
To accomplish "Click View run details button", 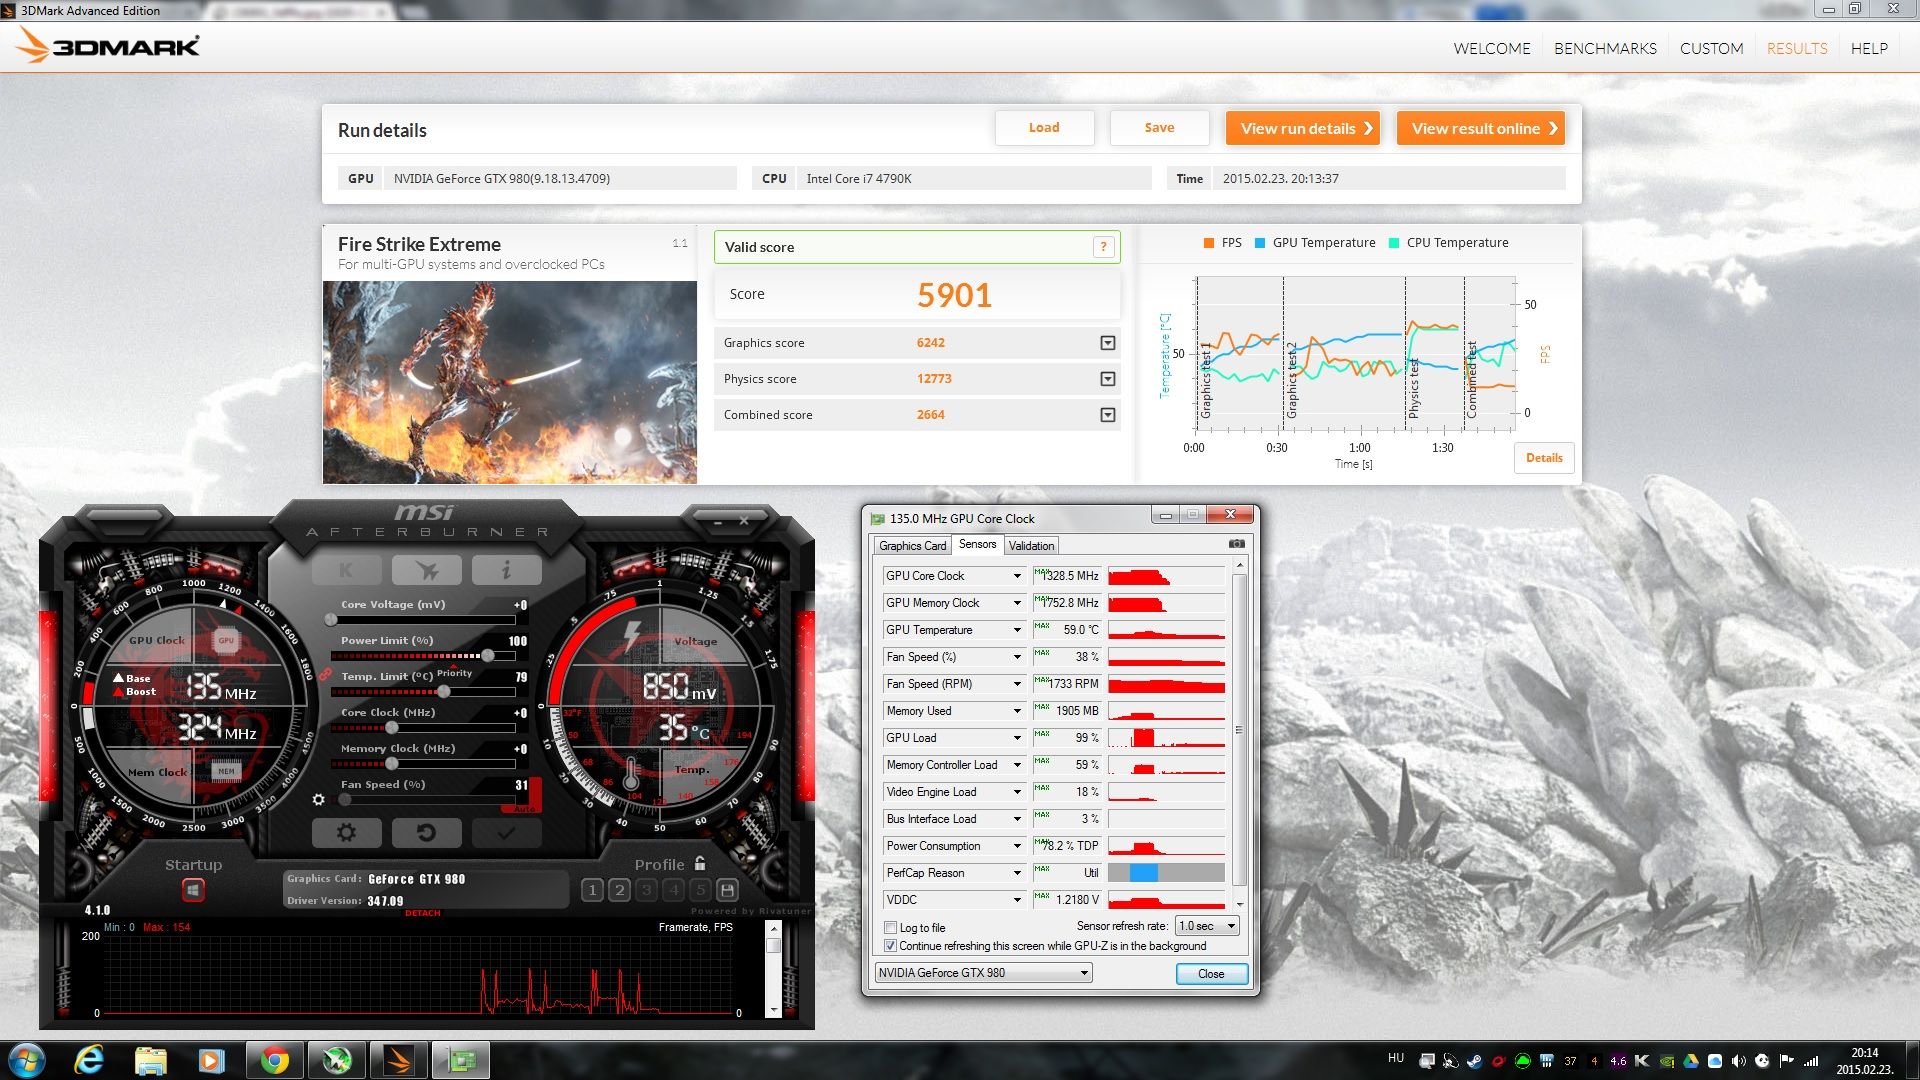I will (1303, 128).
